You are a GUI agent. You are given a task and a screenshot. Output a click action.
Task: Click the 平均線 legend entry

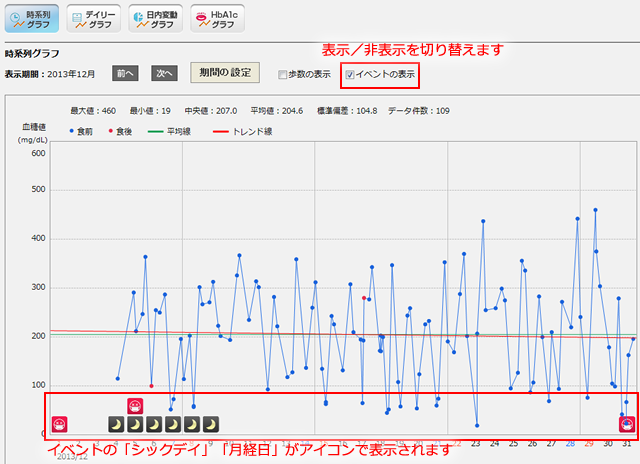(x=169, y=131)
